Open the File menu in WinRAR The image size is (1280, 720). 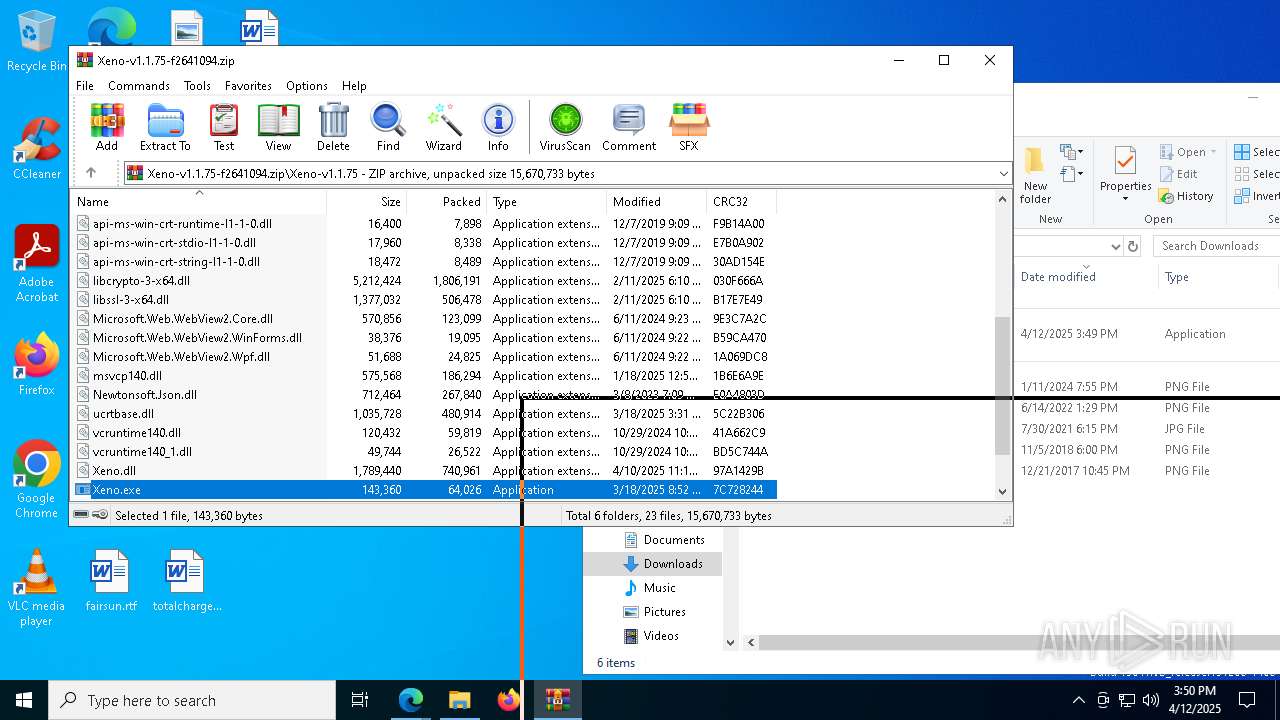pos(85,86)
